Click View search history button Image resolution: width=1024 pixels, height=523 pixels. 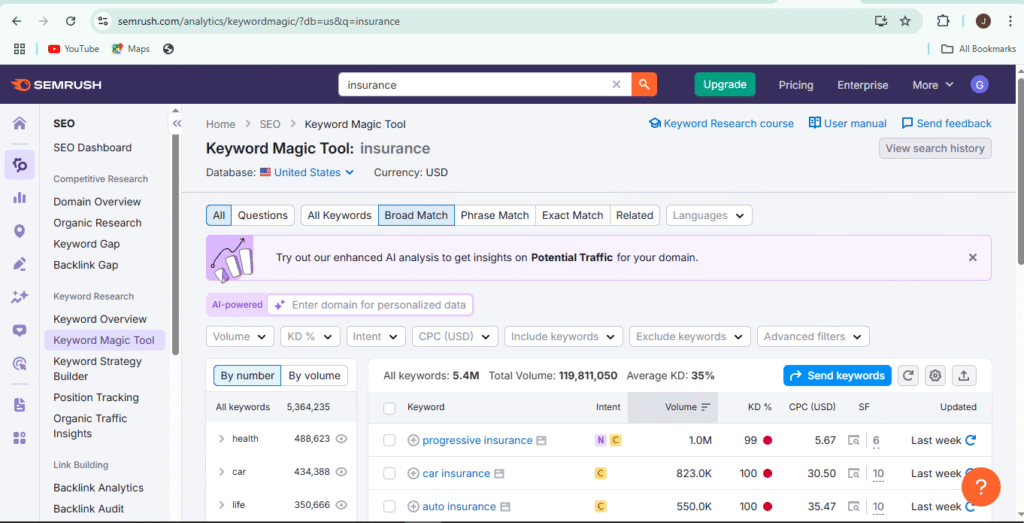pyautogui.click(x=935, y=148)
